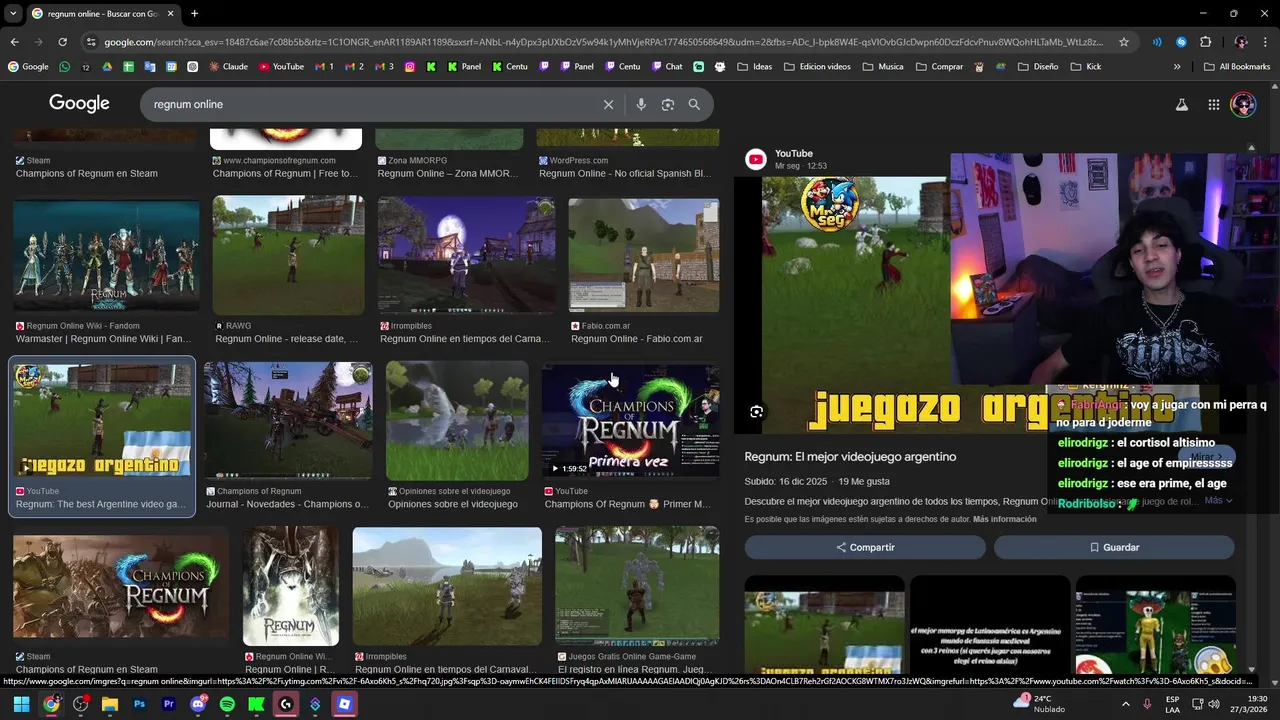Focus the regnum online search field
Screen dimensions: 1280x720
[370, 104]
